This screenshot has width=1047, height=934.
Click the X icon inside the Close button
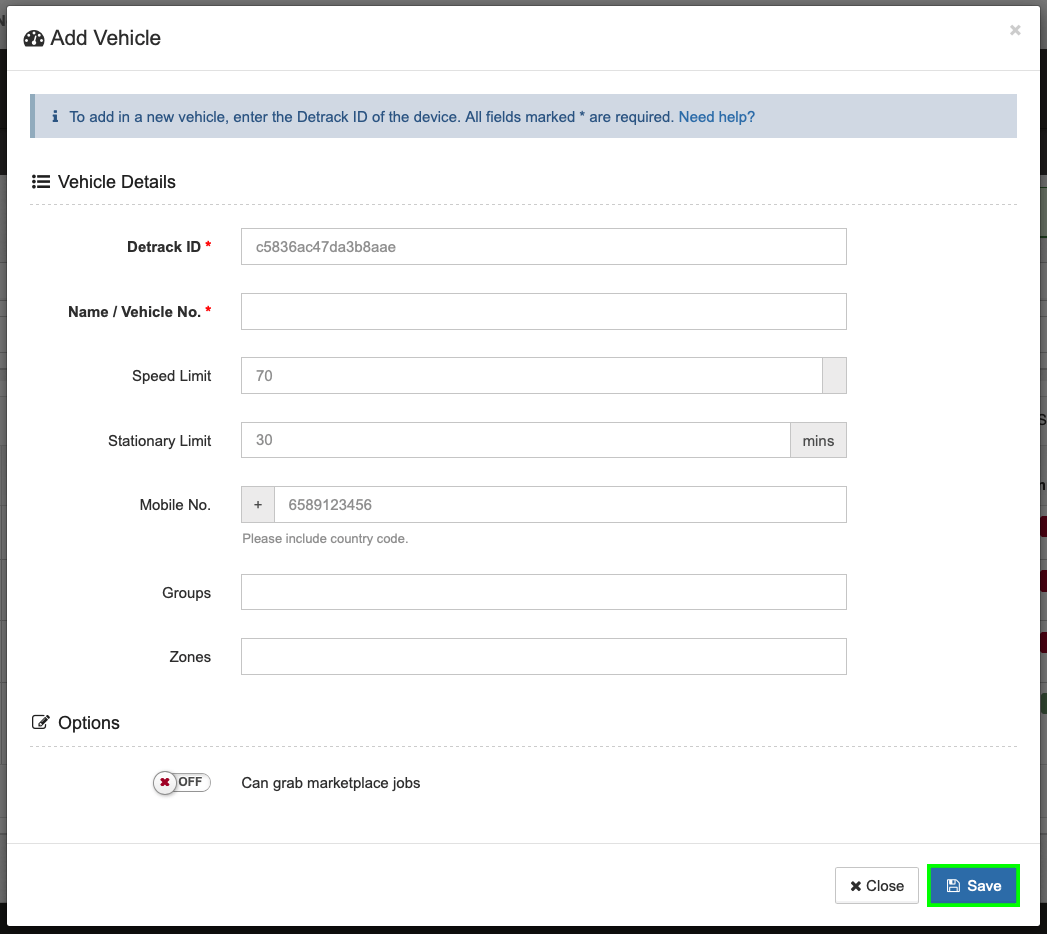[x=857, y=885]
